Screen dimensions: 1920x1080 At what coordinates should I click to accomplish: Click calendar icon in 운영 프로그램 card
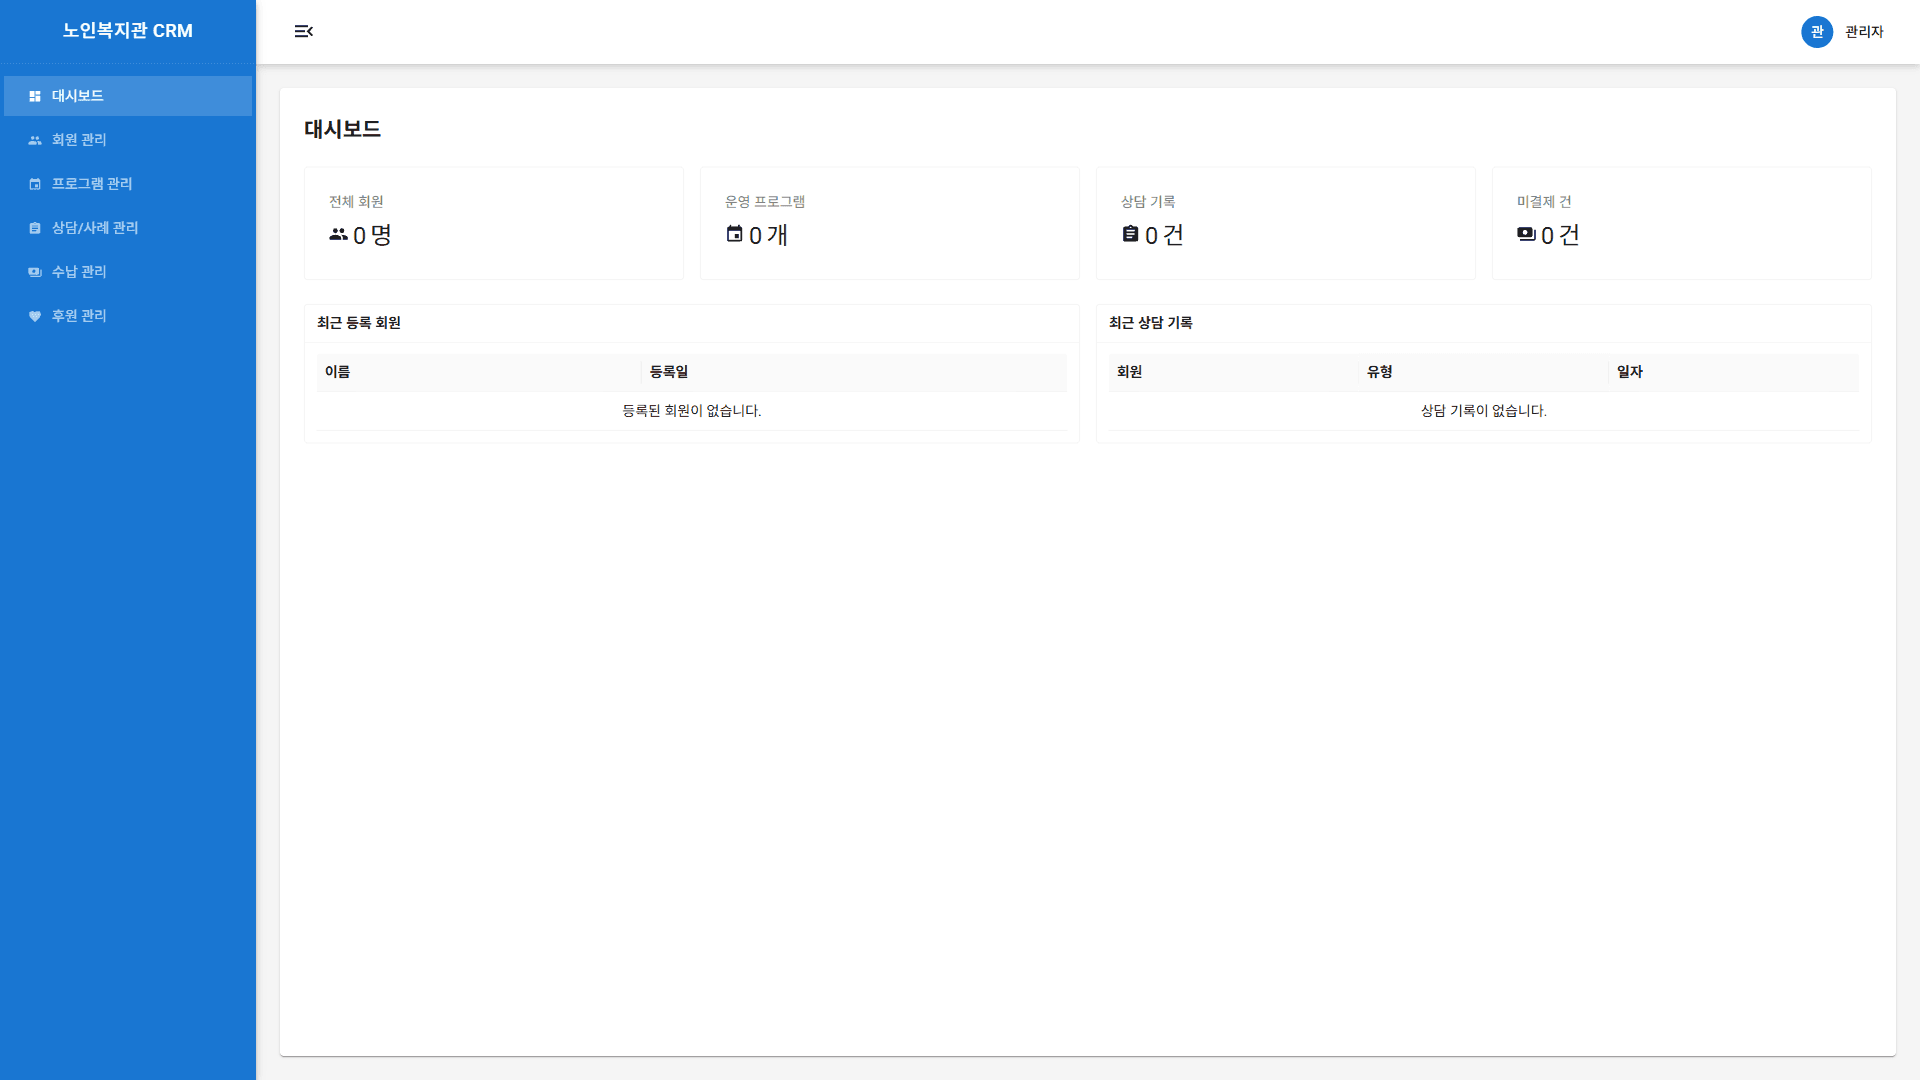734,234
